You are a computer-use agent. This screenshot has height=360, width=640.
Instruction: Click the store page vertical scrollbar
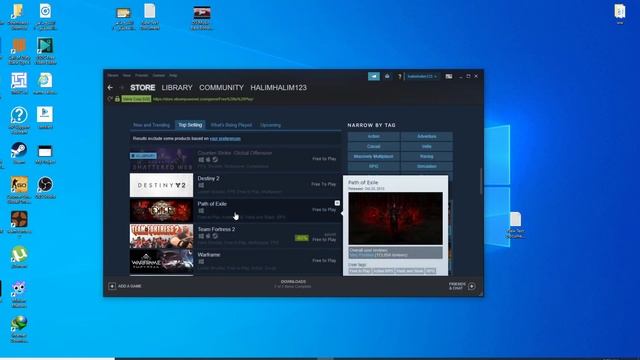481,181
